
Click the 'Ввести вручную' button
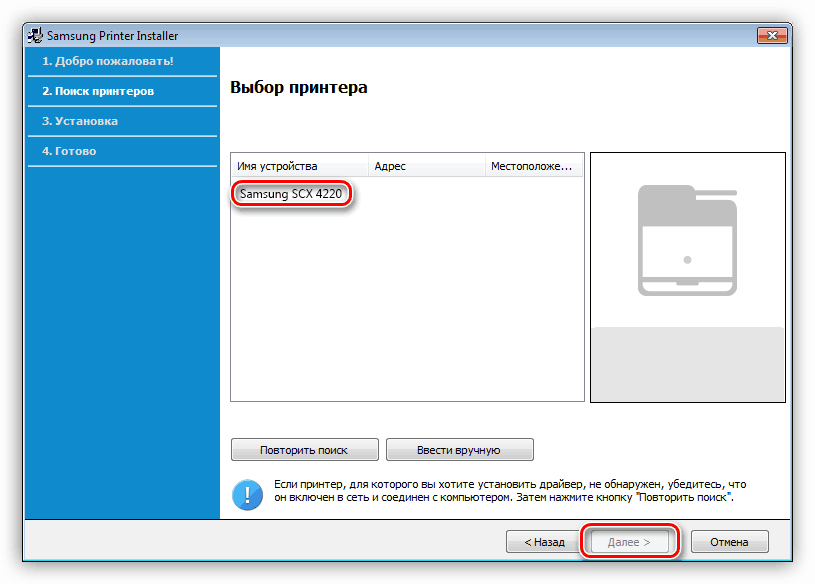[x=459, y=450]
